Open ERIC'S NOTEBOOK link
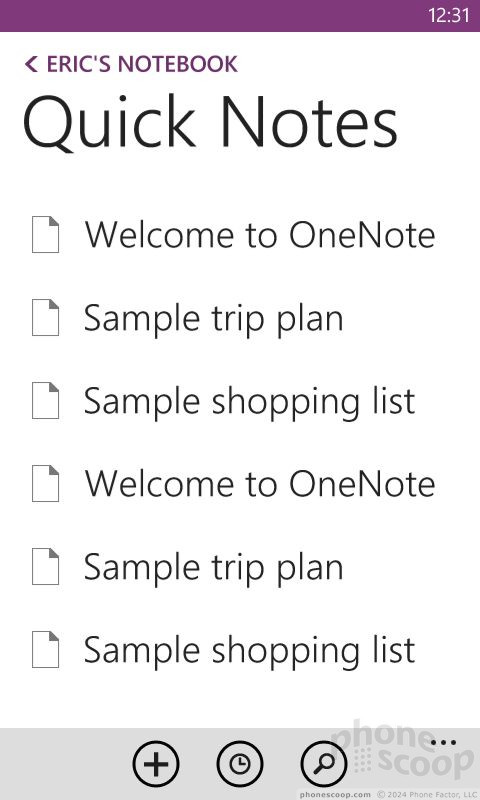This screenshot has width=480, height=800. (142, 64)
